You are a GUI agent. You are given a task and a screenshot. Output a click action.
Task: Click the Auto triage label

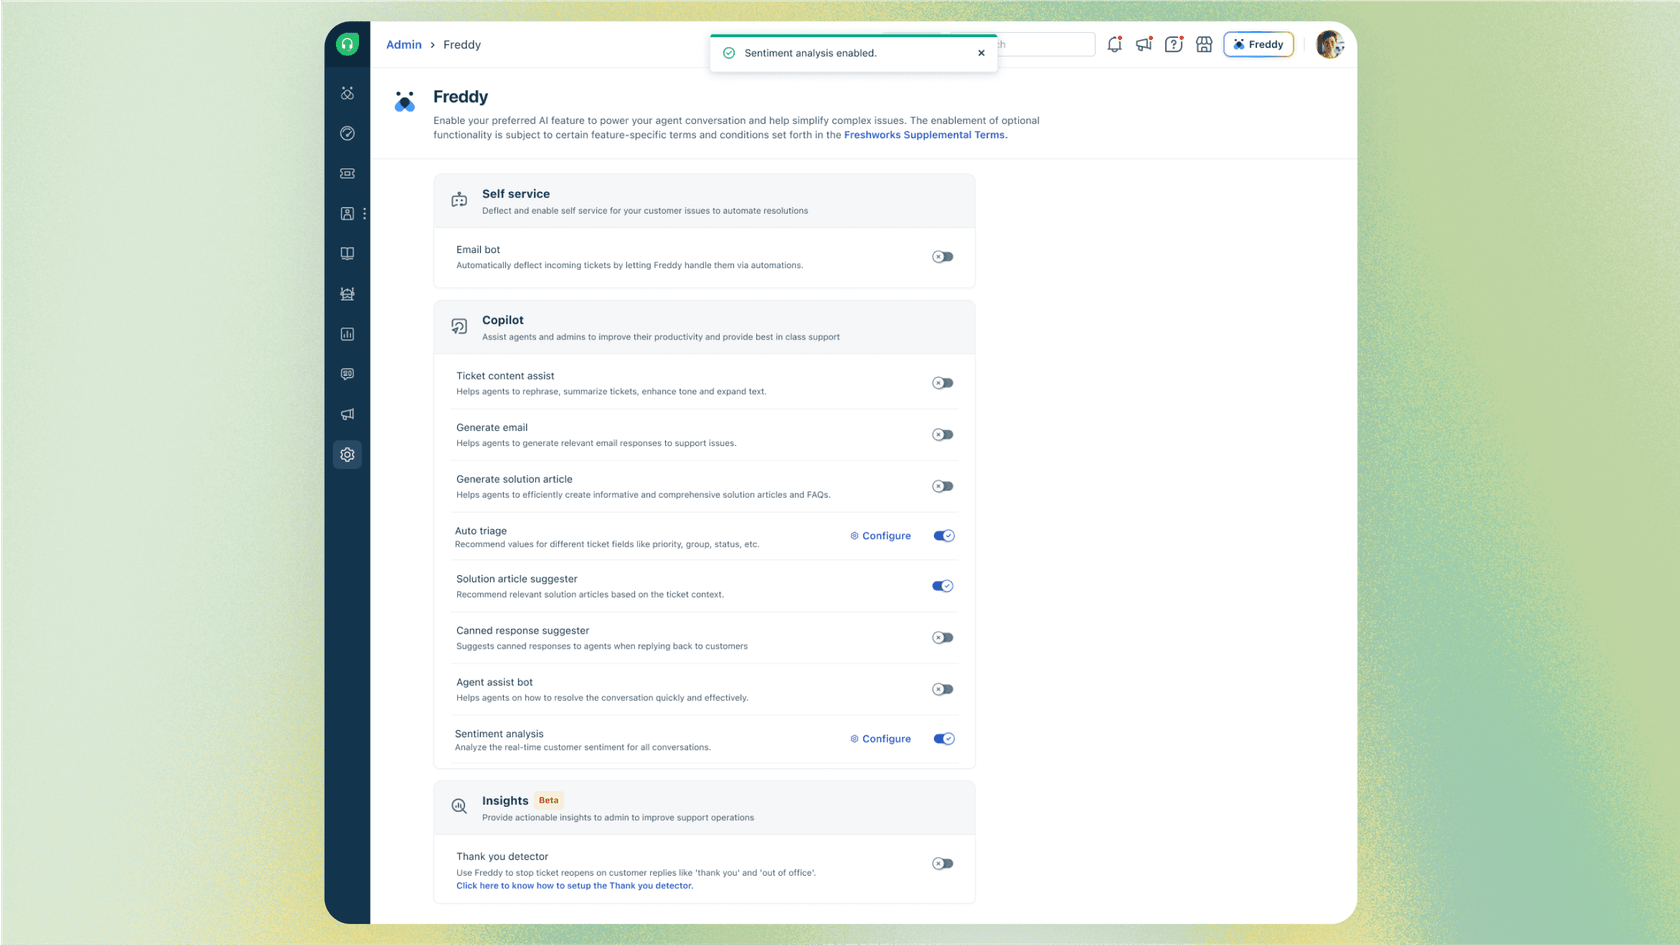481,531
